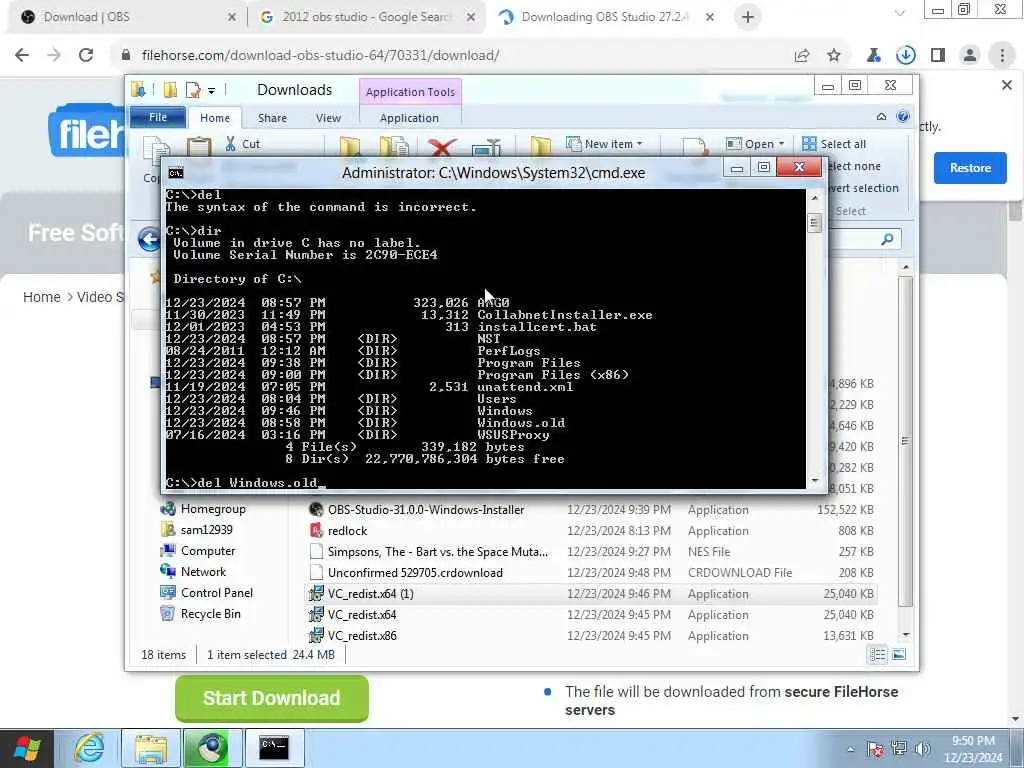Open the quick access toolbar dropdown arrow
This screenshot has width=1024, height=768.
[212, 91]
